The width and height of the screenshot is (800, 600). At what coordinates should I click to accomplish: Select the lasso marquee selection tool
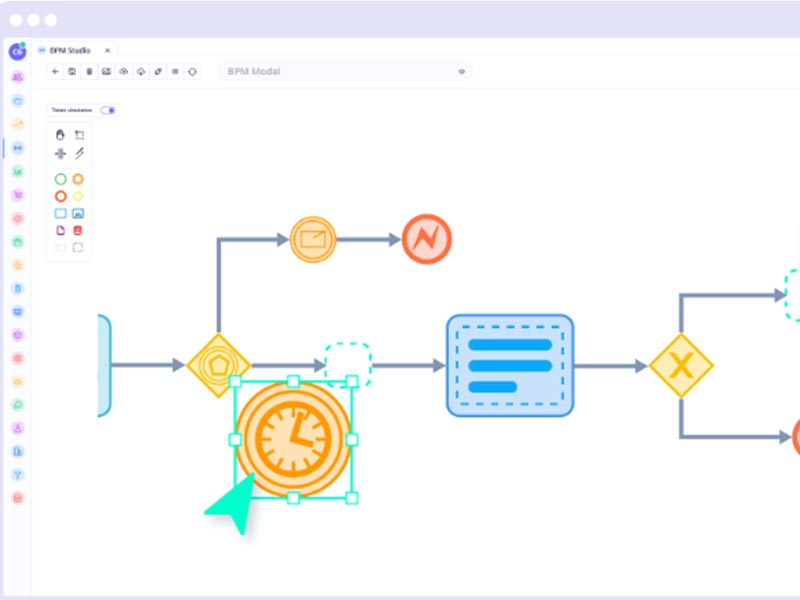(x=79, y=135)
